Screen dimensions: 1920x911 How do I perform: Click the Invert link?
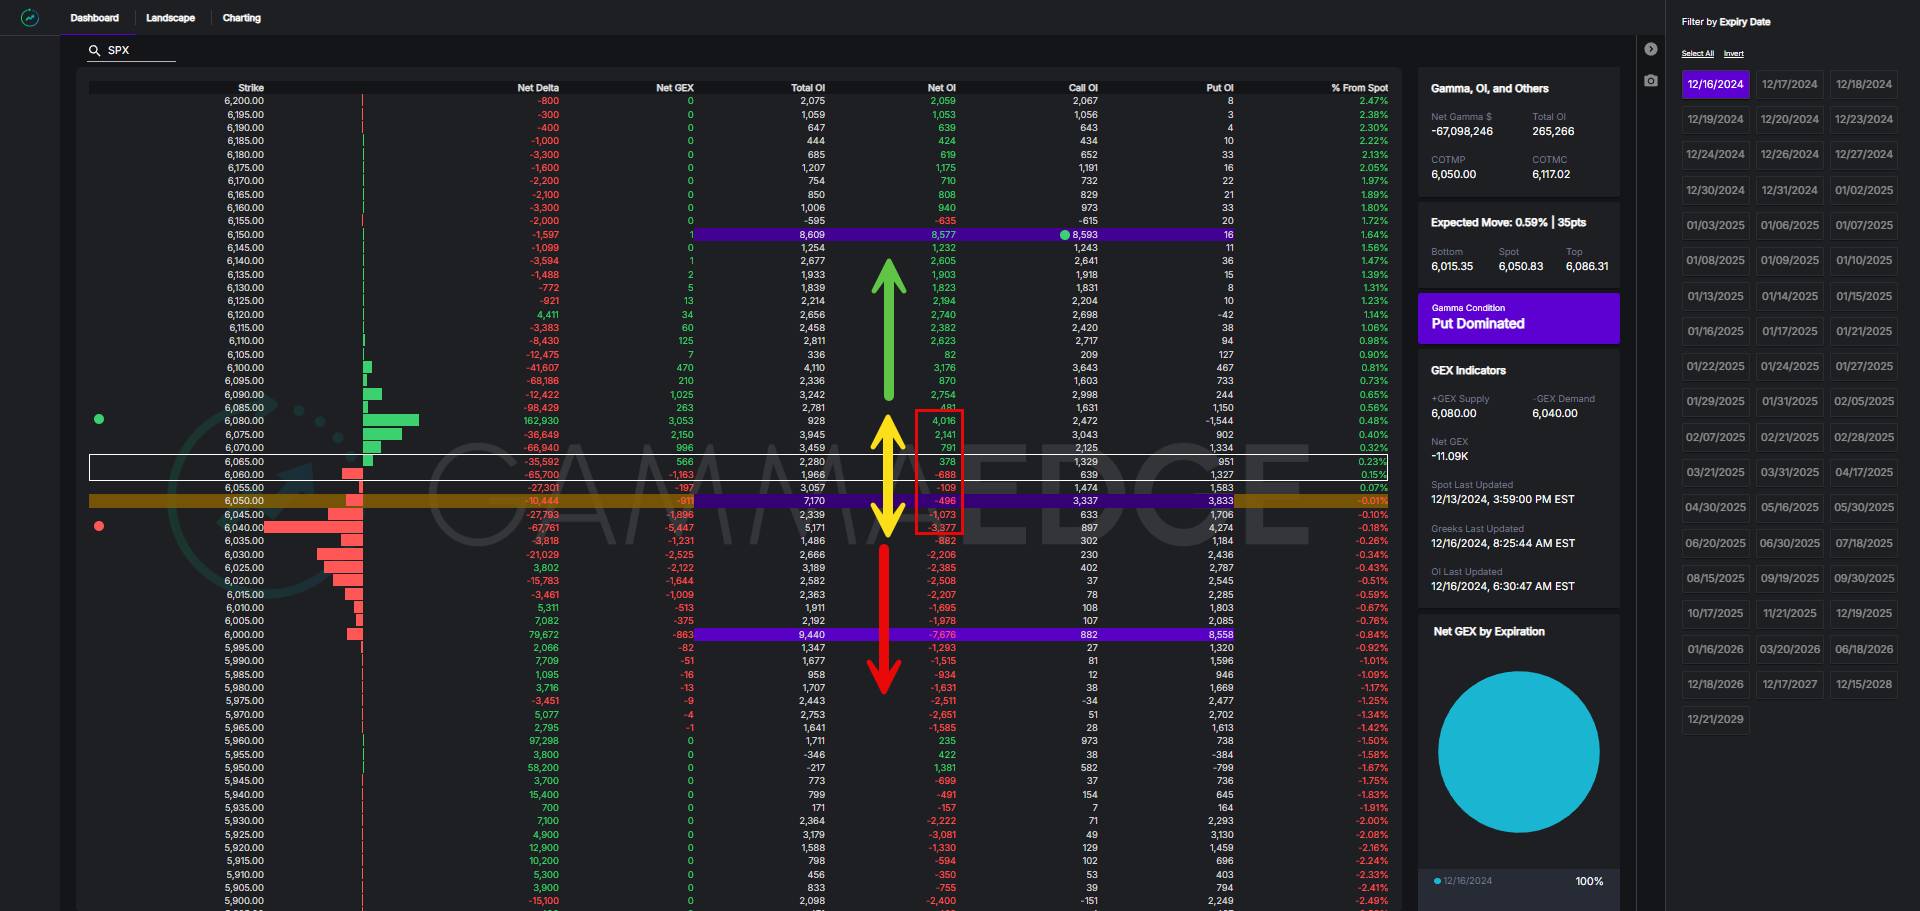pos(1733,54)
